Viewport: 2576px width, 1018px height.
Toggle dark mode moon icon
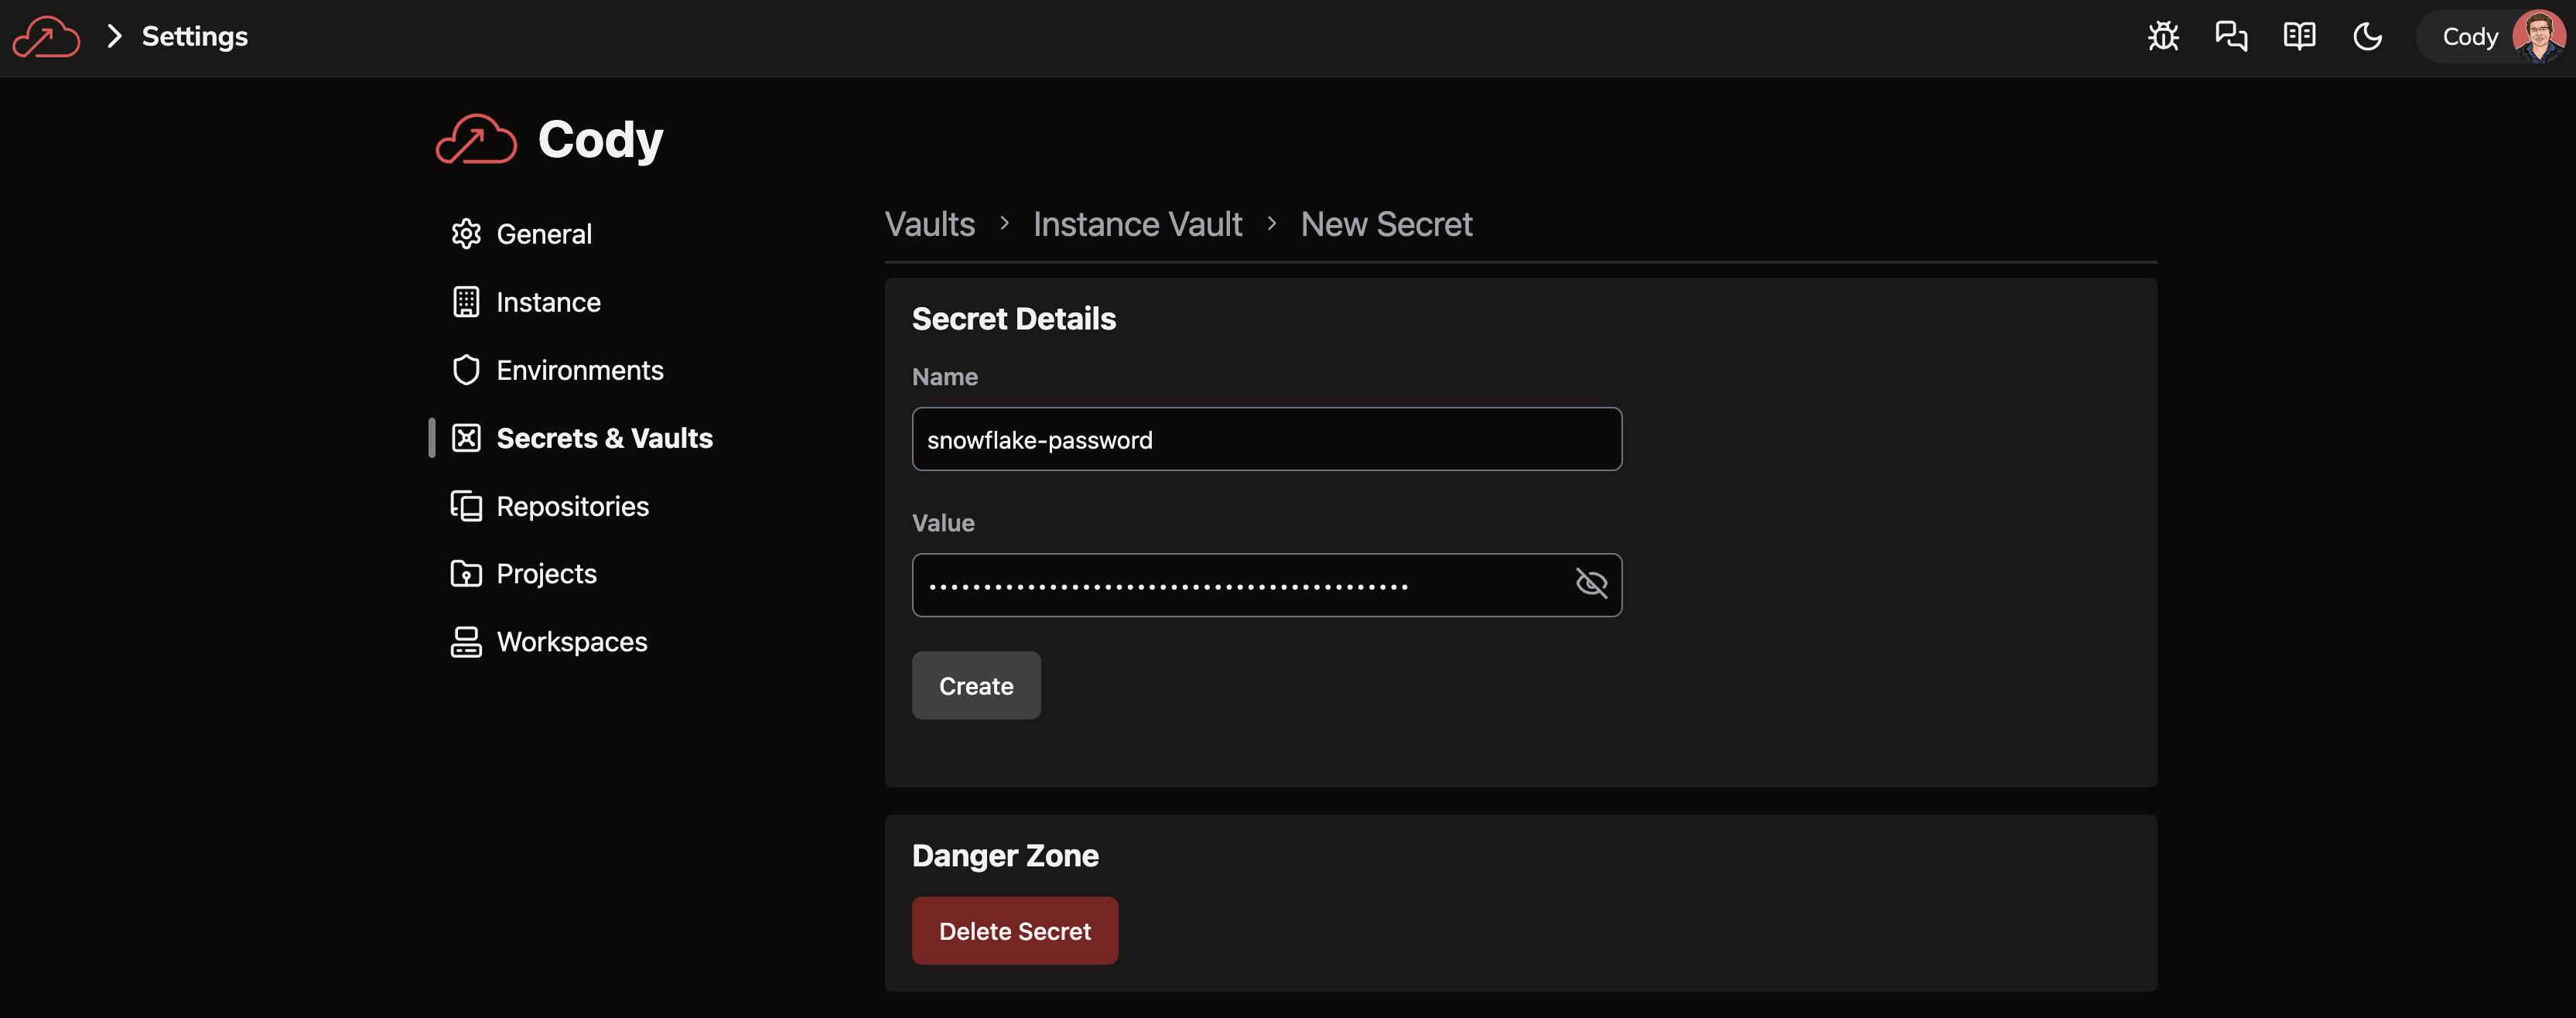click(2367, 37)
